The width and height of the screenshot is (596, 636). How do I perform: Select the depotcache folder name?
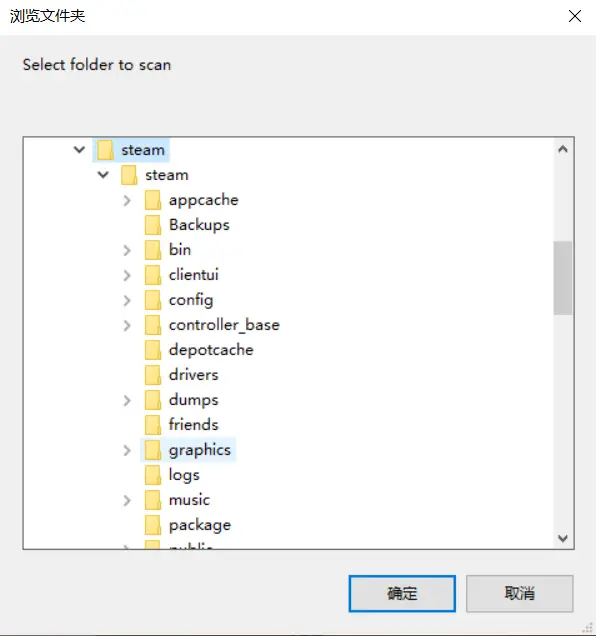[x=211, y=350]
